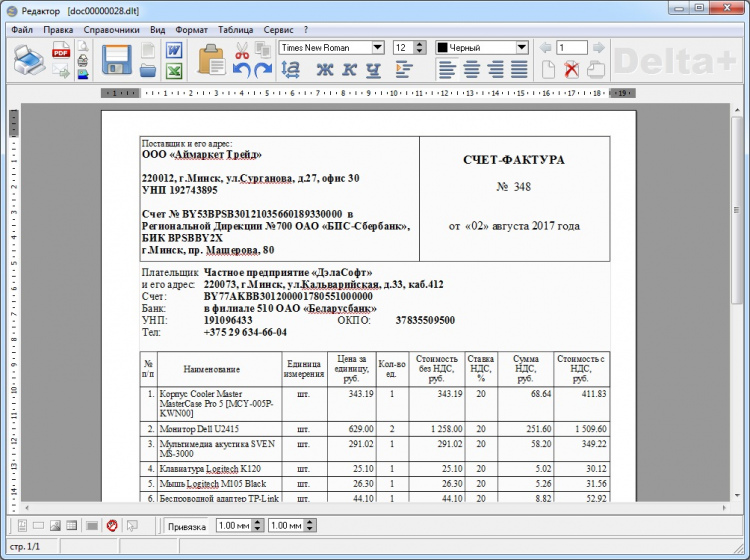This screenshot has width=750, height=560.
Task: Open Черный font color dropdown
Action: (x=522, y=47)
